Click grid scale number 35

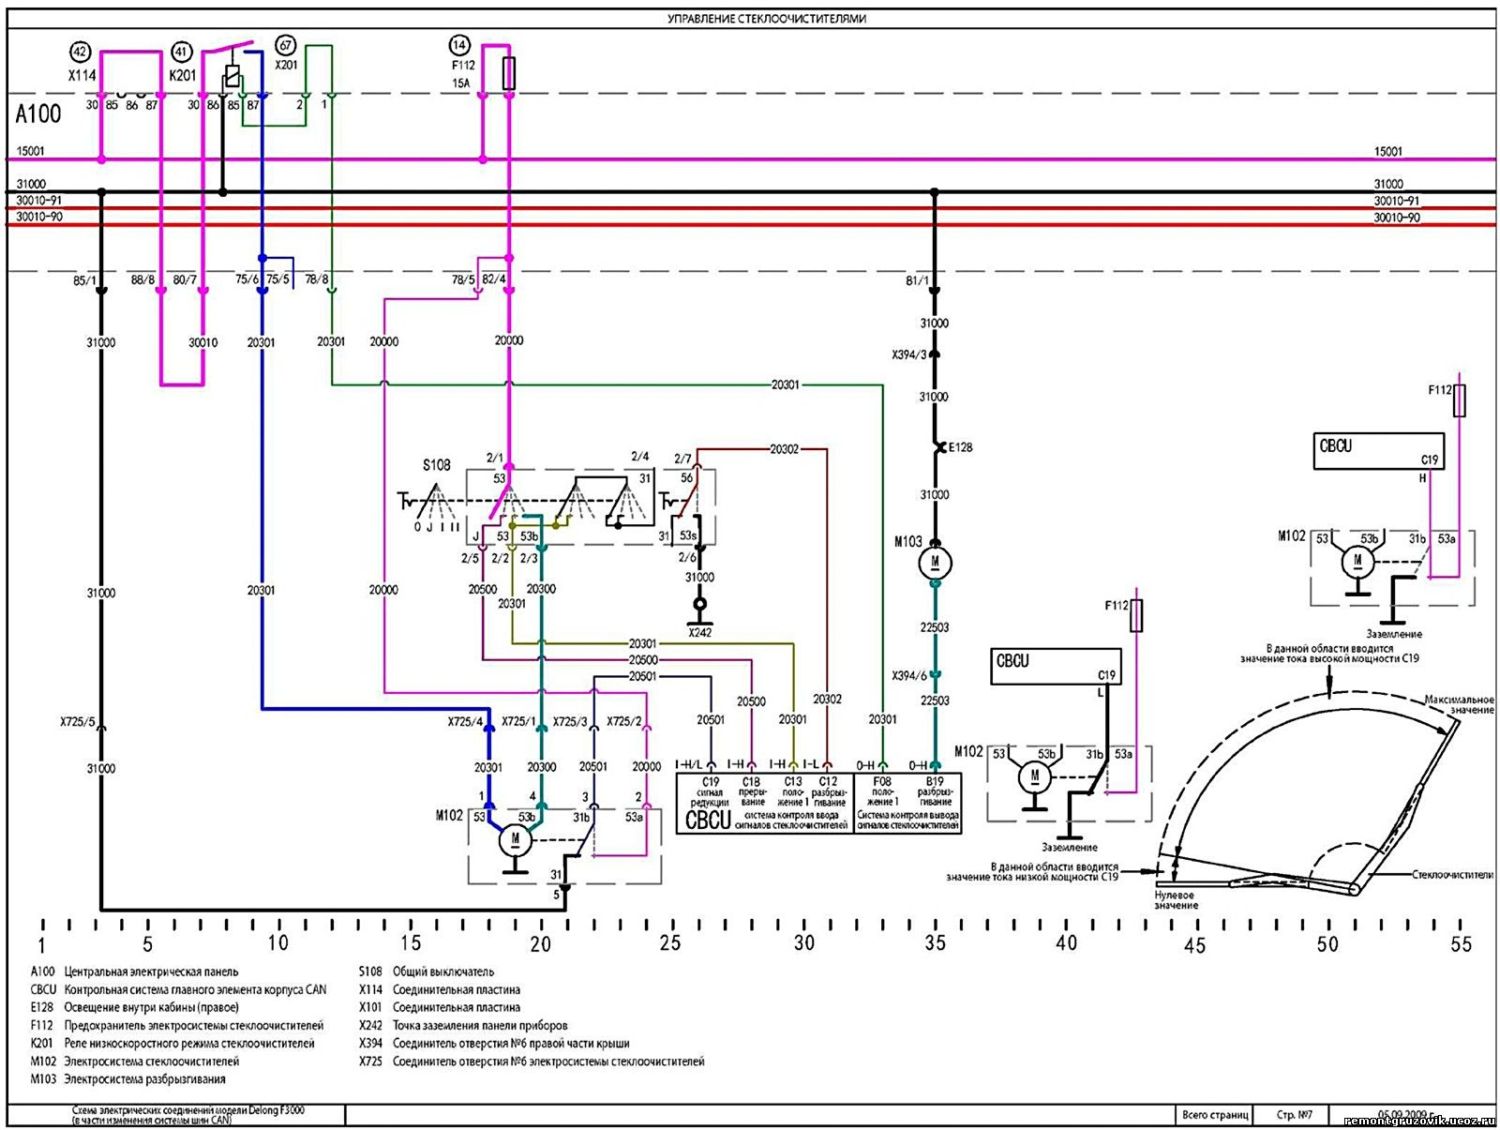tap(935, 942)
